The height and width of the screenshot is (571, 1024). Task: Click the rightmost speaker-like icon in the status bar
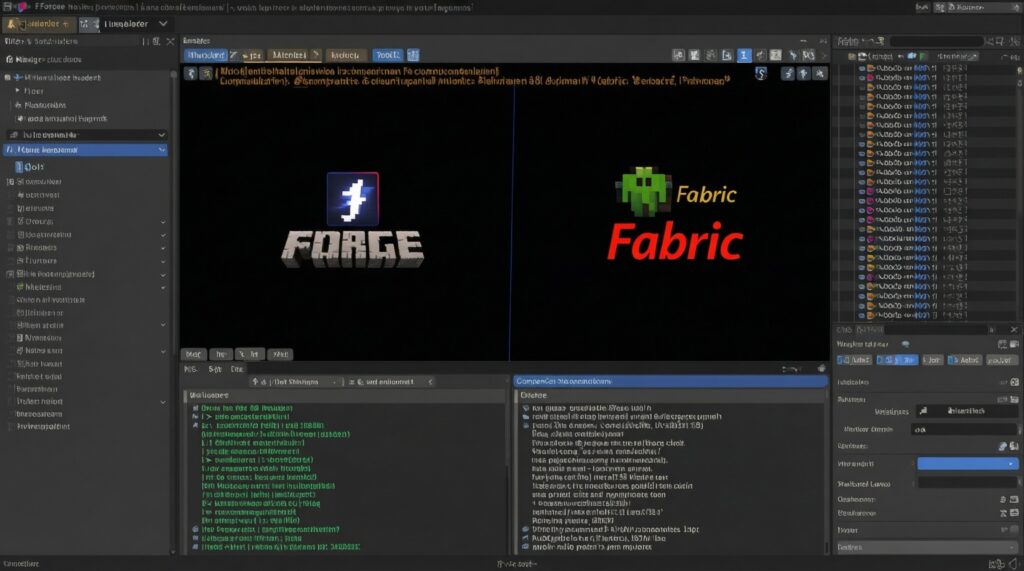(x=1013, y=563)
